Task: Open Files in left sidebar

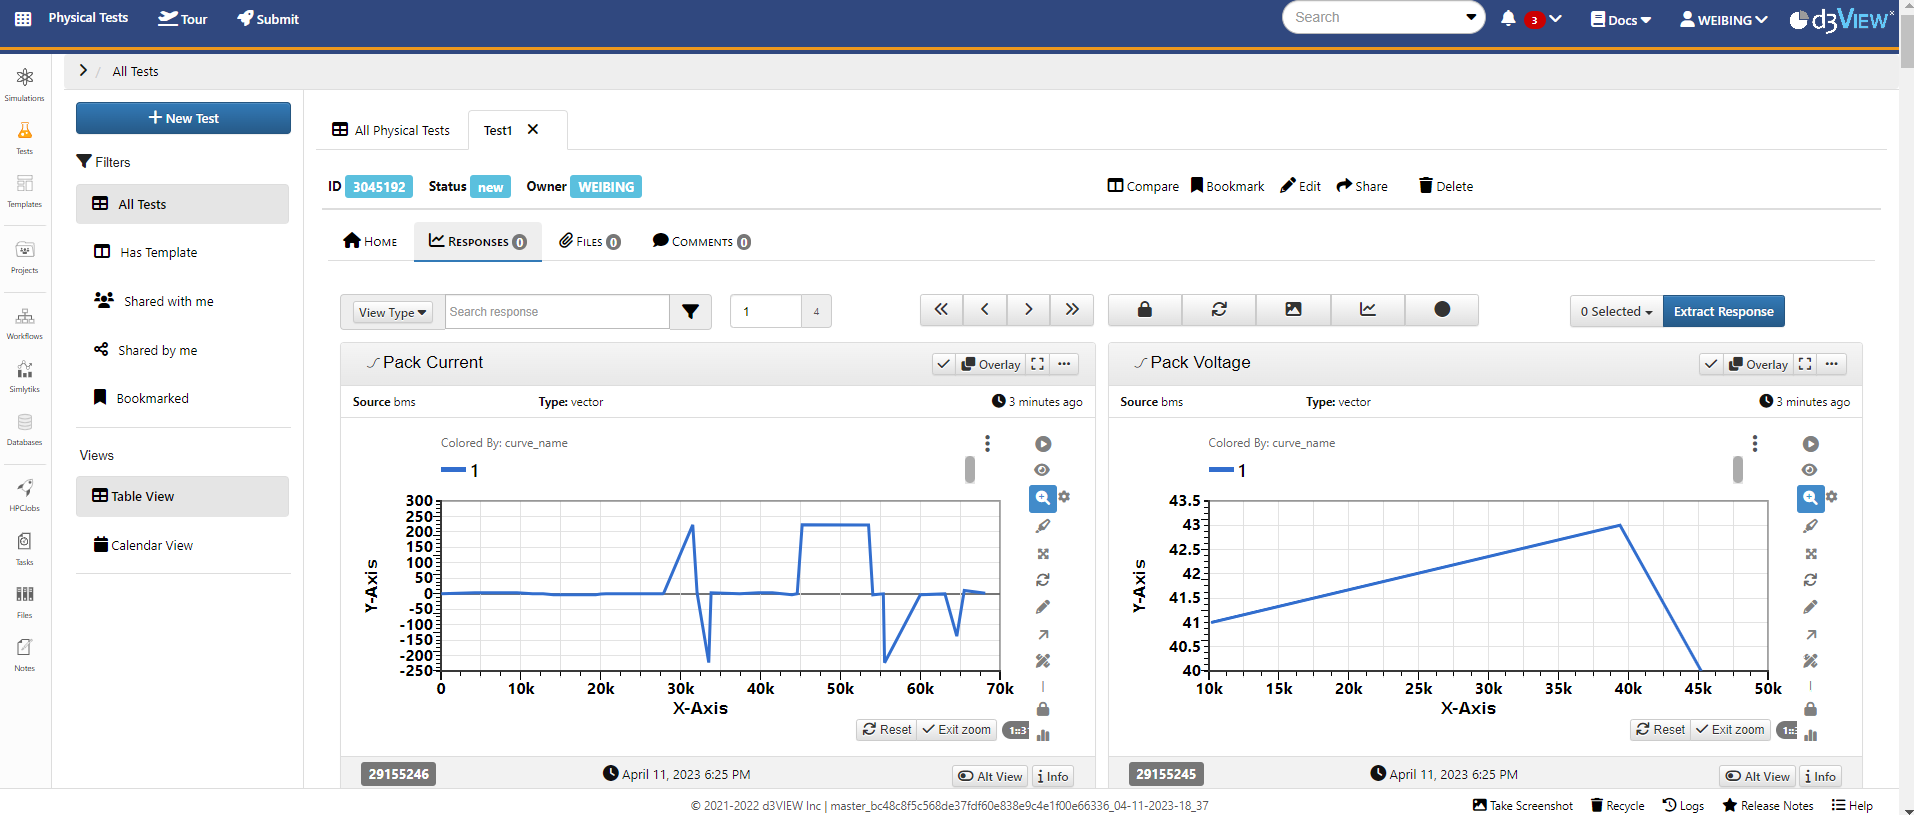Action: pyautogui.click(x=25, y=601)
